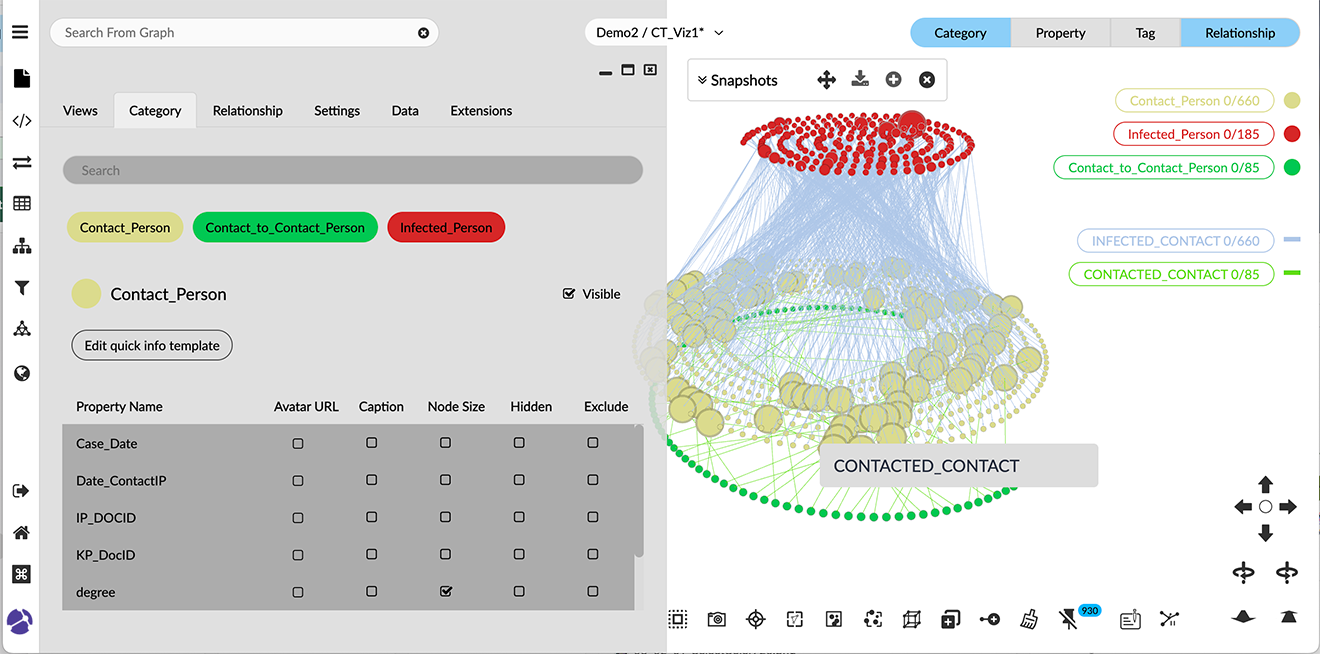
Task: Collapse the Snapshots panel chevron
Action: [x=702, y=80]
